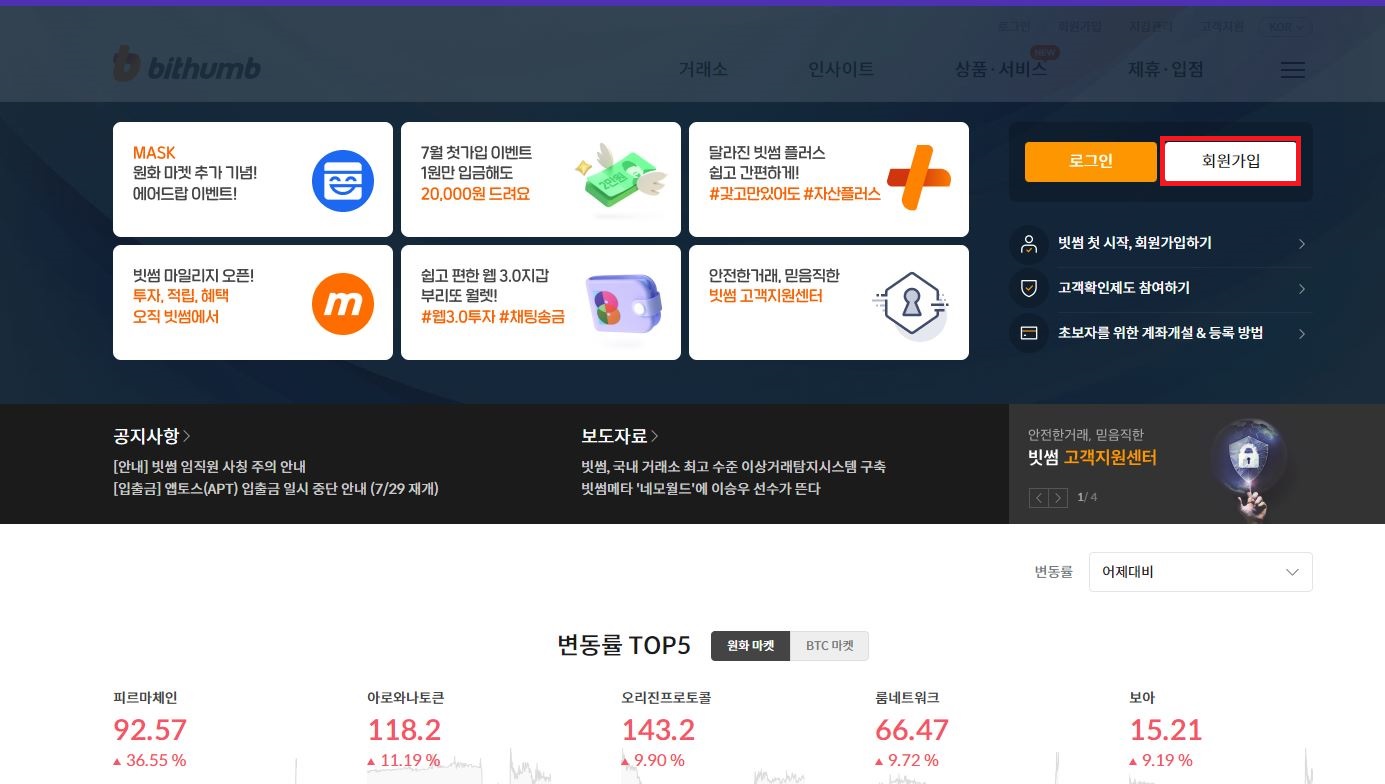Image resolution: width=1385 pixels, height=784 pixels.
Task: Click the highlighted 회원가입 button
Action: coord(1229,161)
